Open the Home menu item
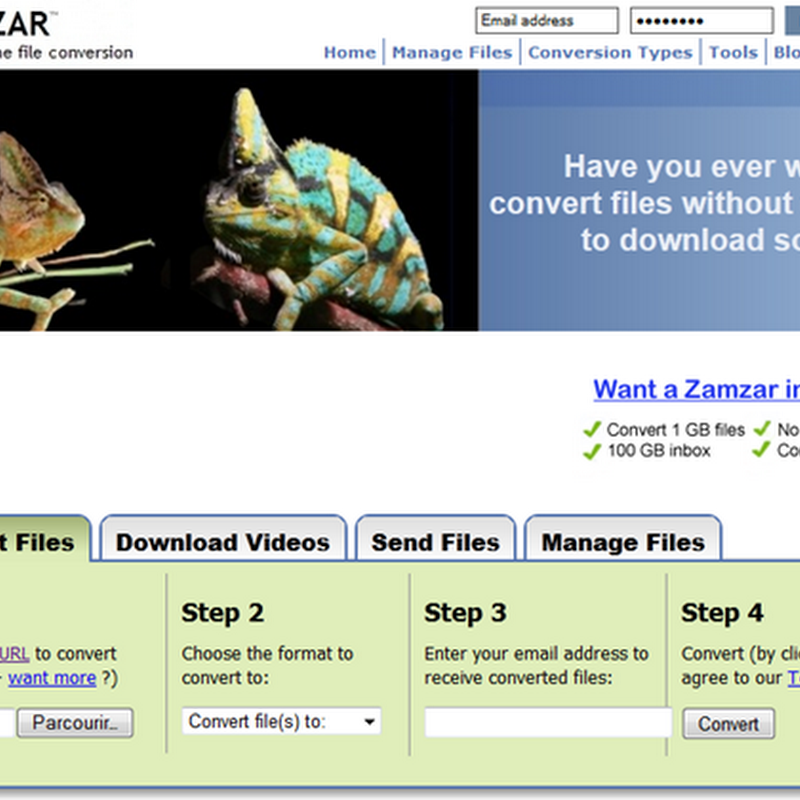Image resolution: width=800 pixels, height=800 pixels. 349,53
